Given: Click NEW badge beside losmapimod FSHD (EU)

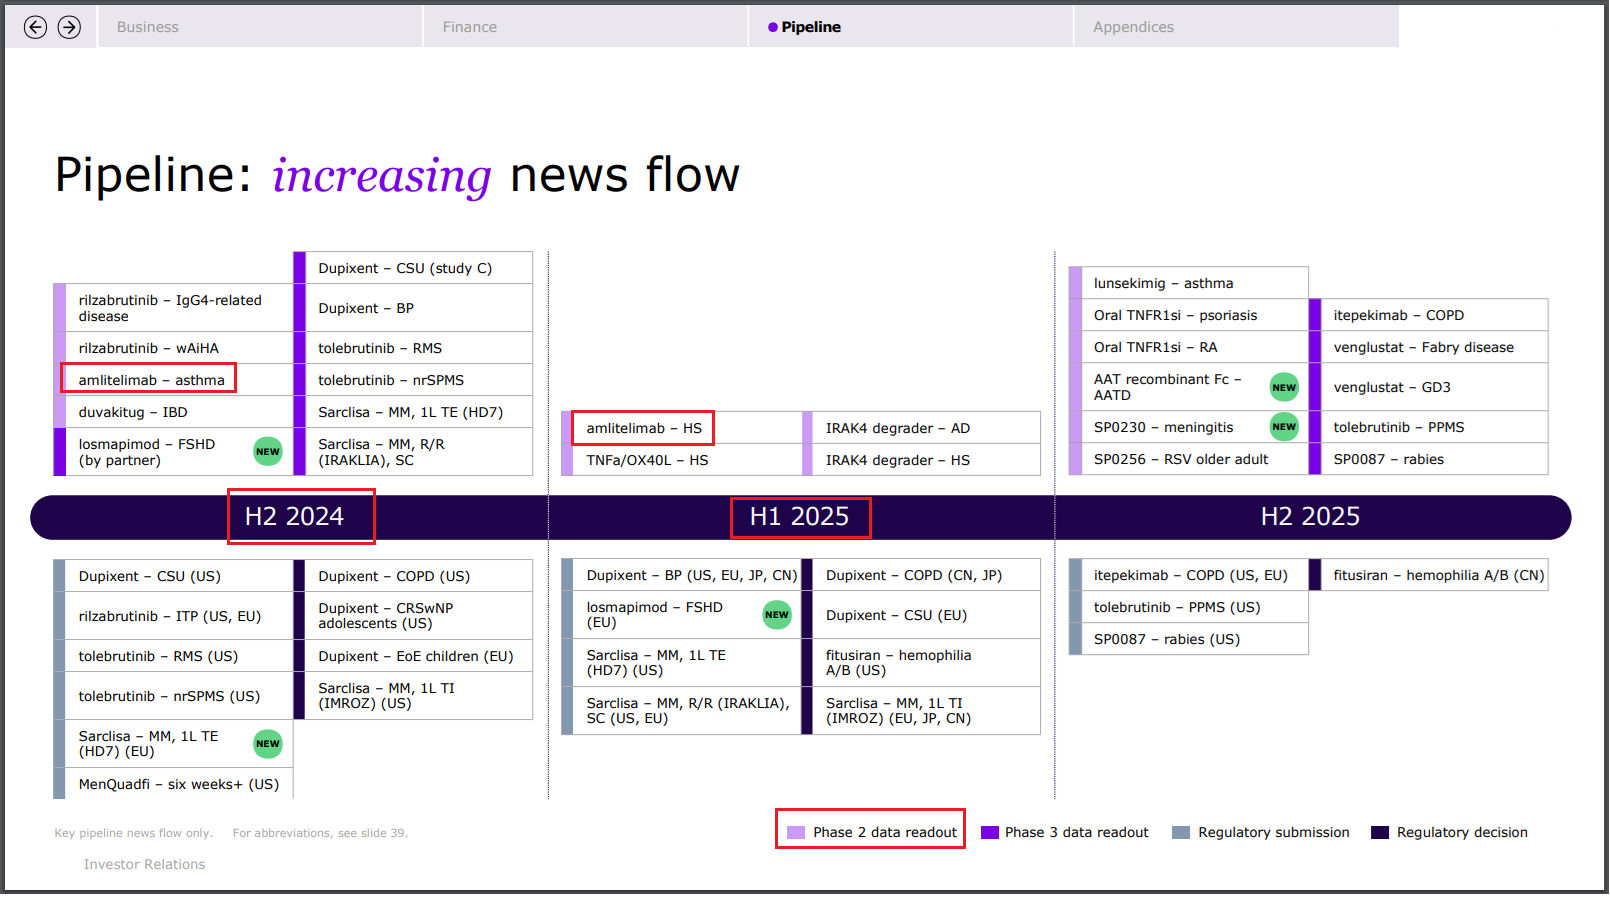Looking at the screenshot, I should (x=777, y=615).
